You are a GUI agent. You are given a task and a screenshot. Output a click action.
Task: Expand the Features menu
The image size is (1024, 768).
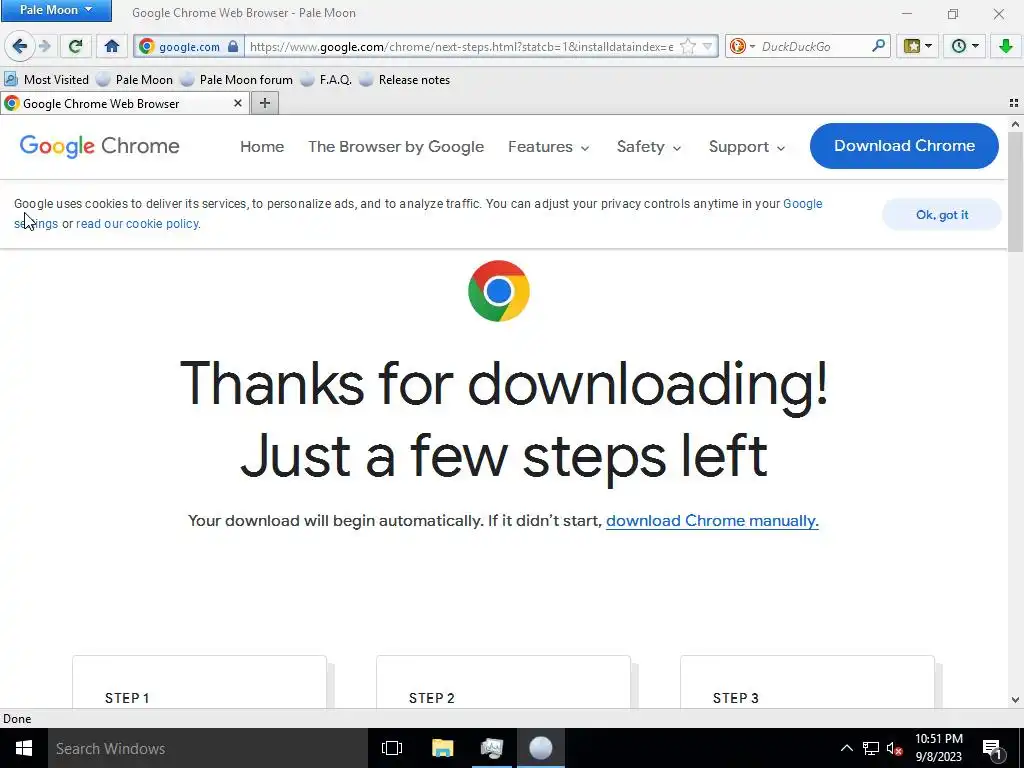(549, 147)
